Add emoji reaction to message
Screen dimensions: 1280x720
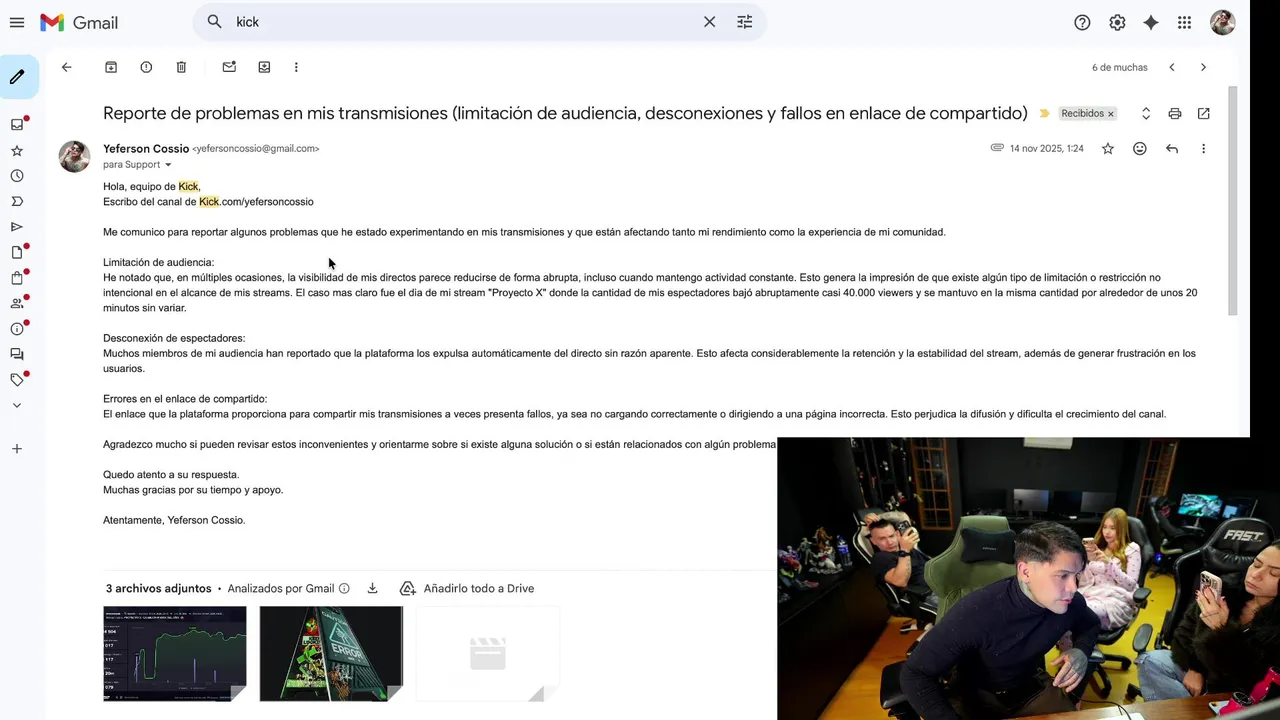(1140, 149)
